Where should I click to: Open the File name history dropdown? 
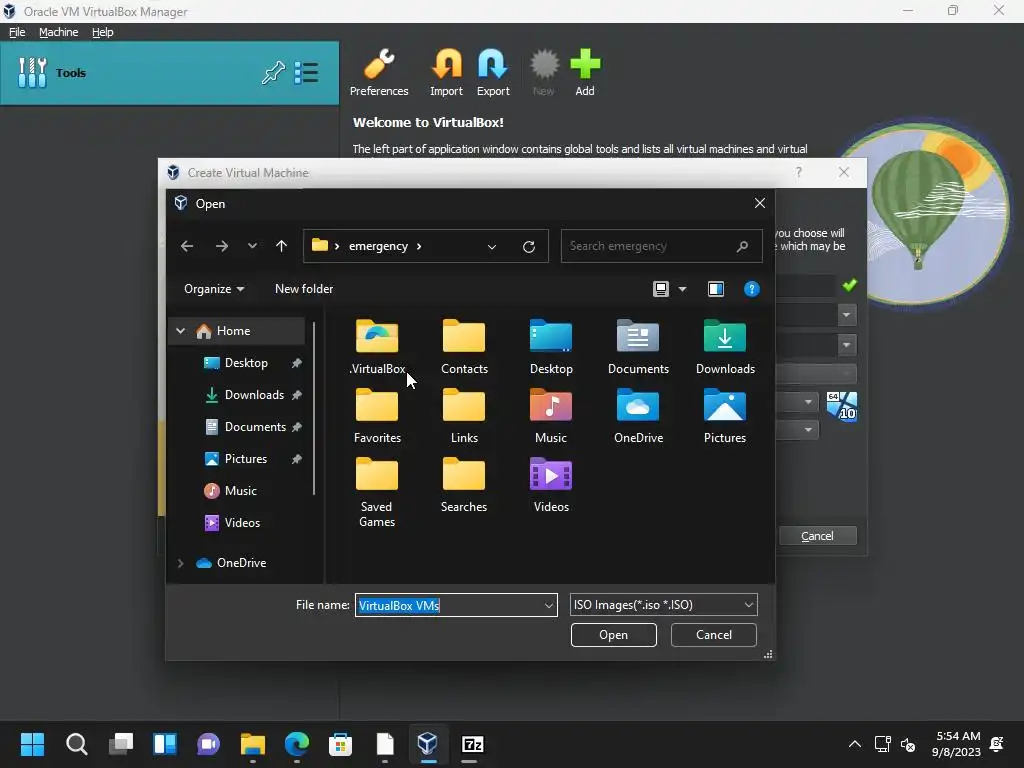tap(549, 605)
